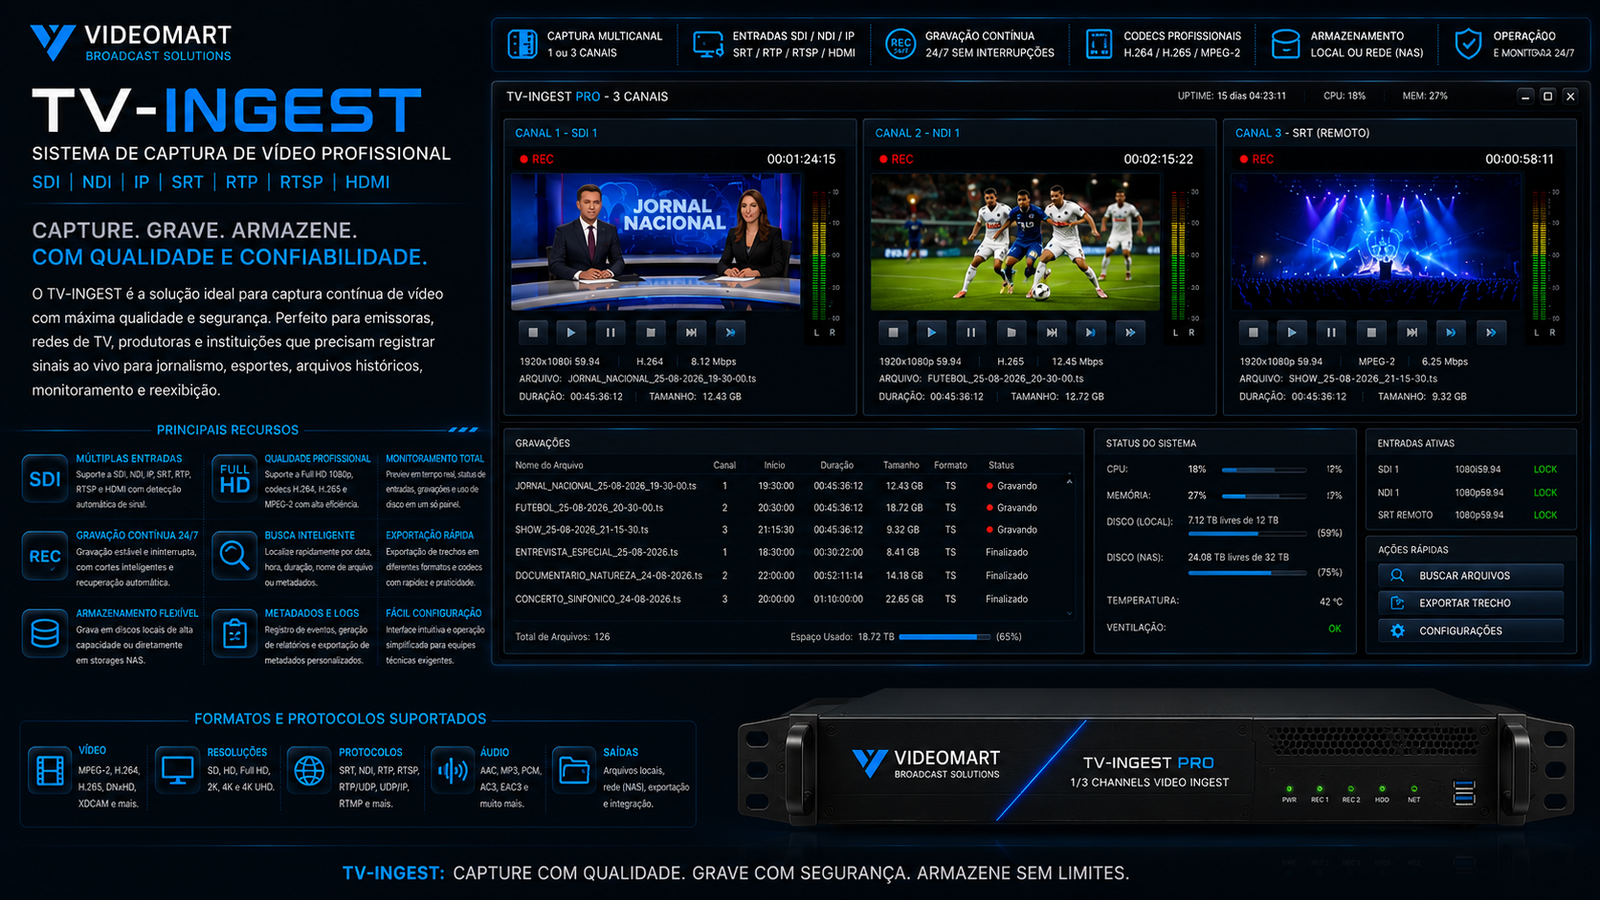Sort recordings by Duração column header
Viewport: 1600px width, 900px height.
(837, 465)
